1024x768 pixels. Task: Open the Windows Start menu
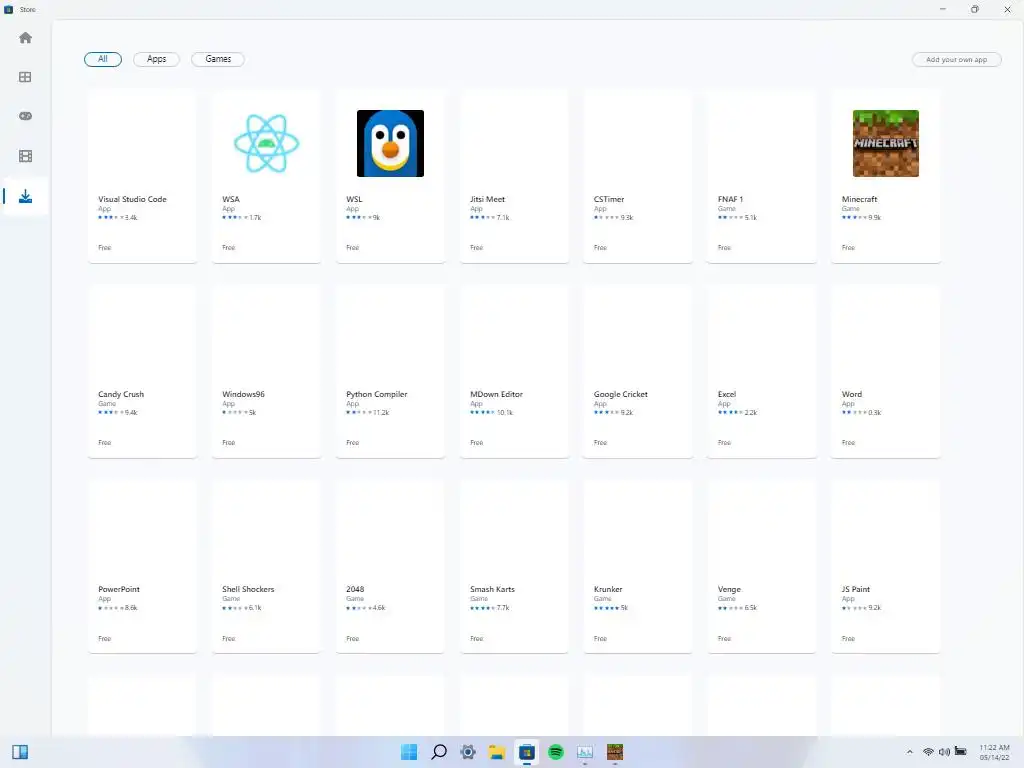coord(409,752)
